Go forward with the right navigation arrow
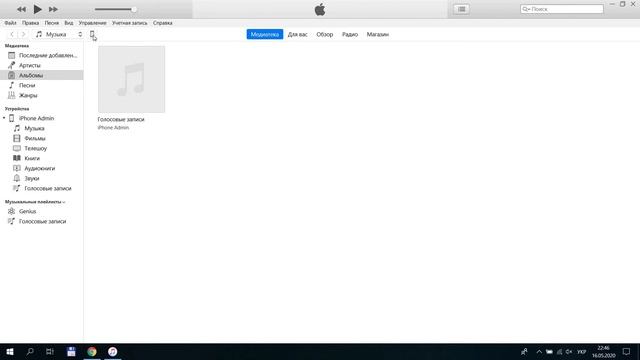This screenshot has width=640, height=360. pyautogui.click(x=23, y=34)
